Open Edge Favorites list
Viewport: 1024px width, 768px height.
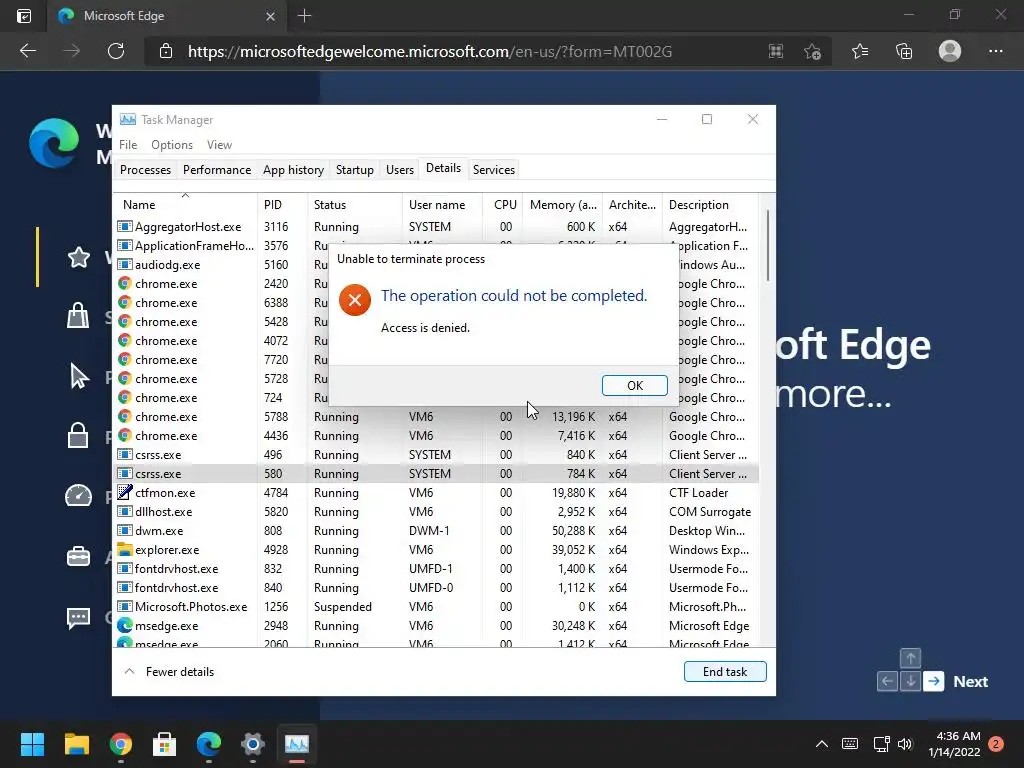click(860, 51)
